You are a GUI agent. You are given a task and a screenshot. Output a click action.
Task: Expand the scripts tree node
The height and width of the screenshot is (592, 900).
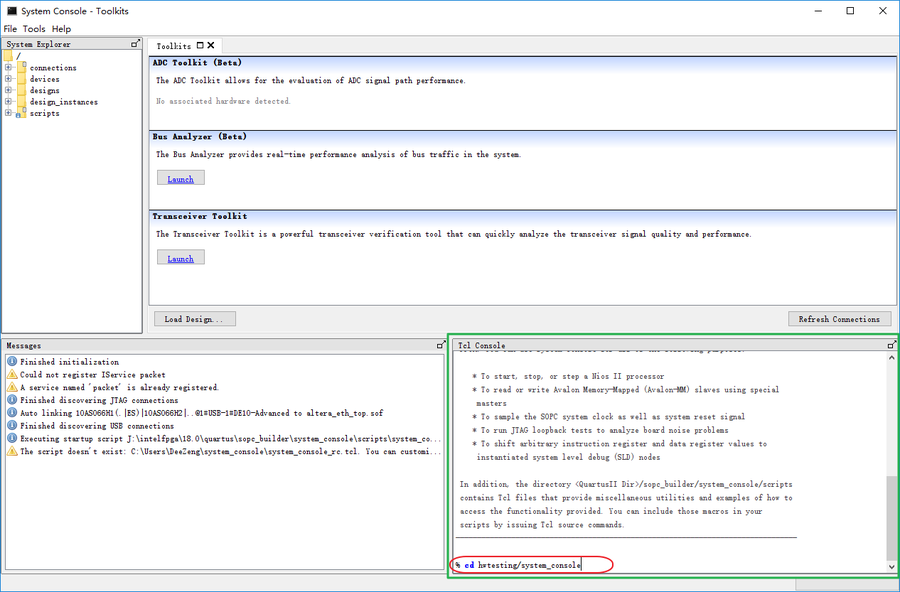8,113
